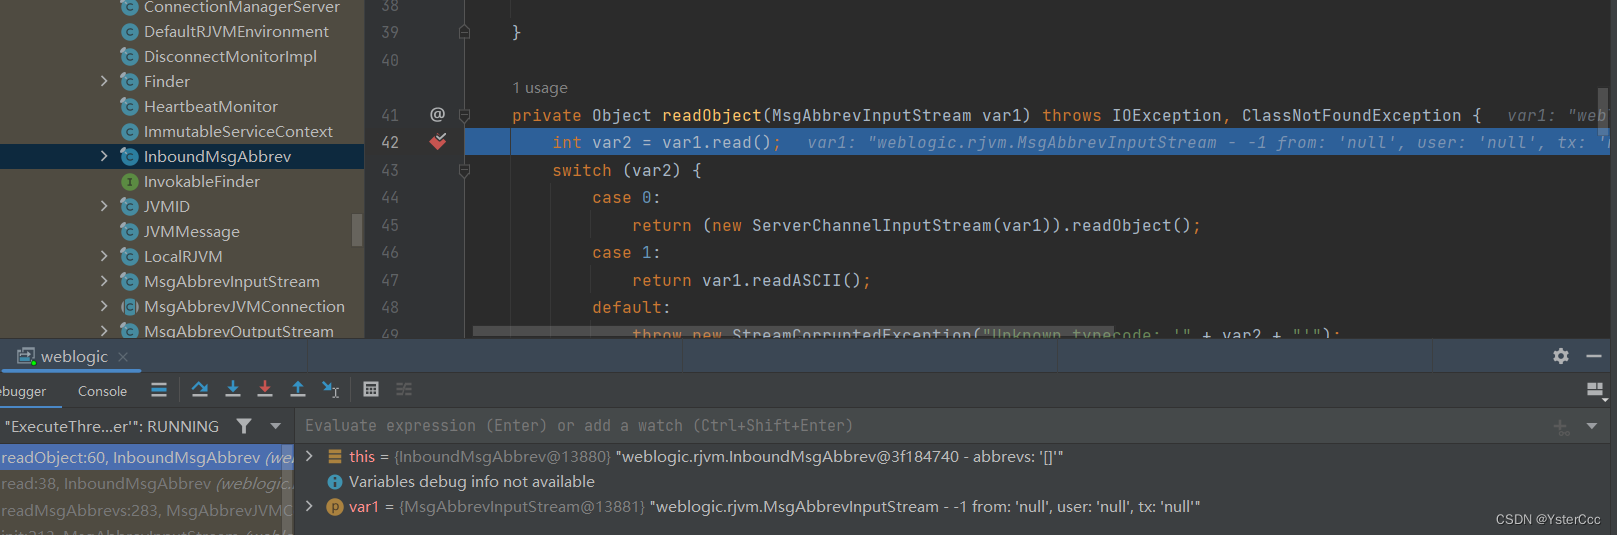
Task: Click the readObject method name on line 41
Action: click(x=712, y=116)
